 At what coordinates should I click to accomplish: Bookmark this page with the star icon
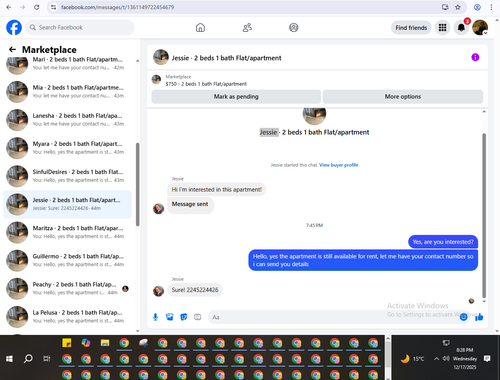[458, 7]
